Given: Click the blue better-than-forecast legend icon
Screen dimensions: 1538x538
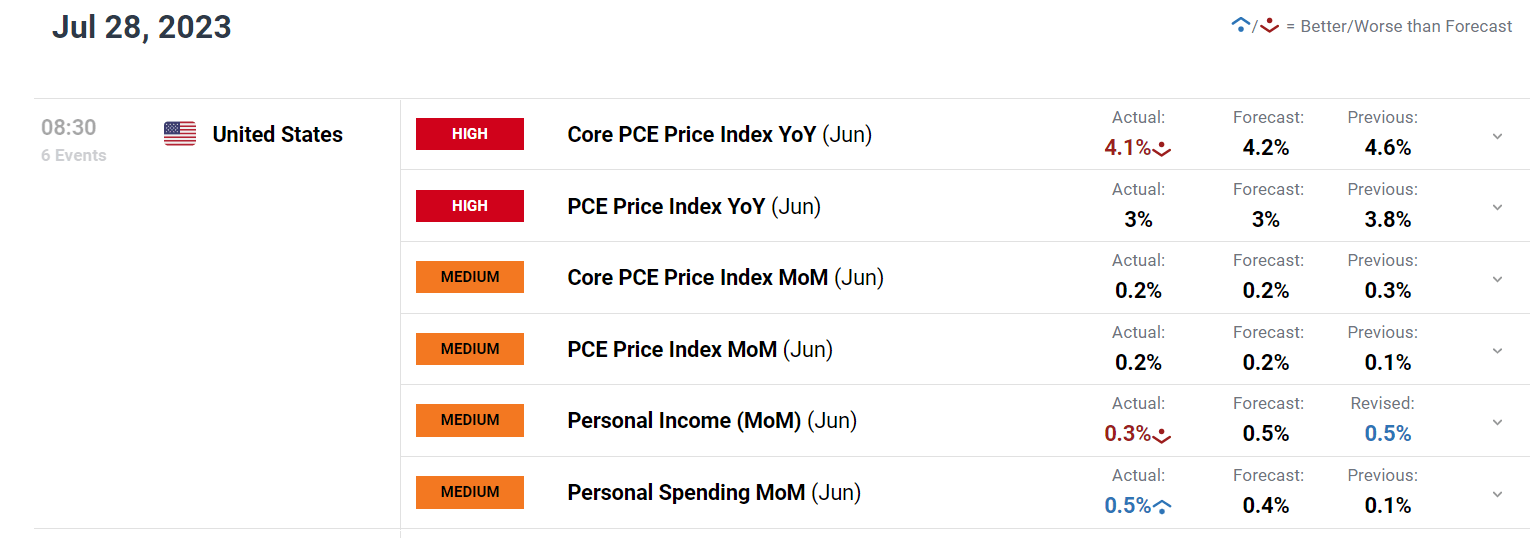Looking at the screenshot, I should [x=1241, y=26].
